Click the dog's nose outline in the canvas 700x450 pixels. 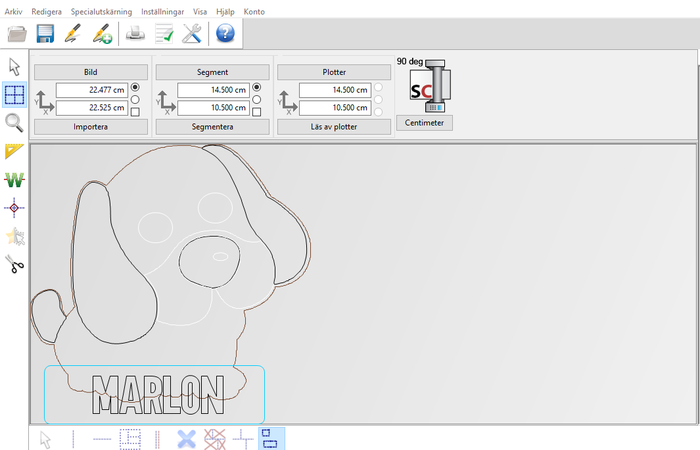(209, 263)
